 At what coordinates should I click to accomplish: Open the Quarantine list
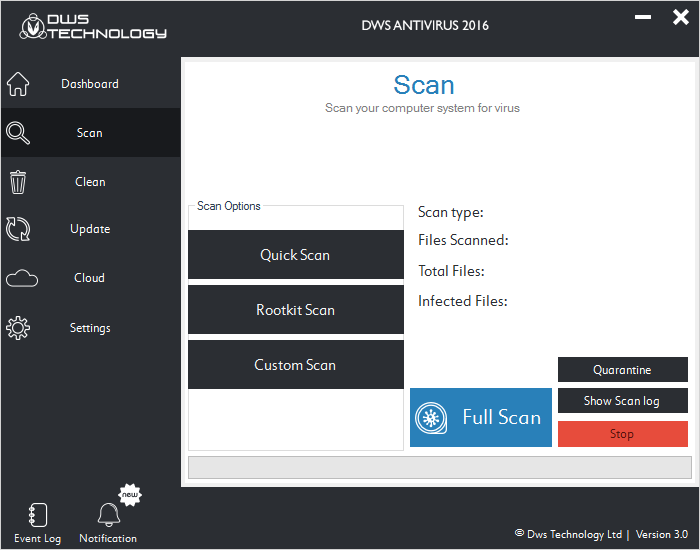click(x=623, y=370)
